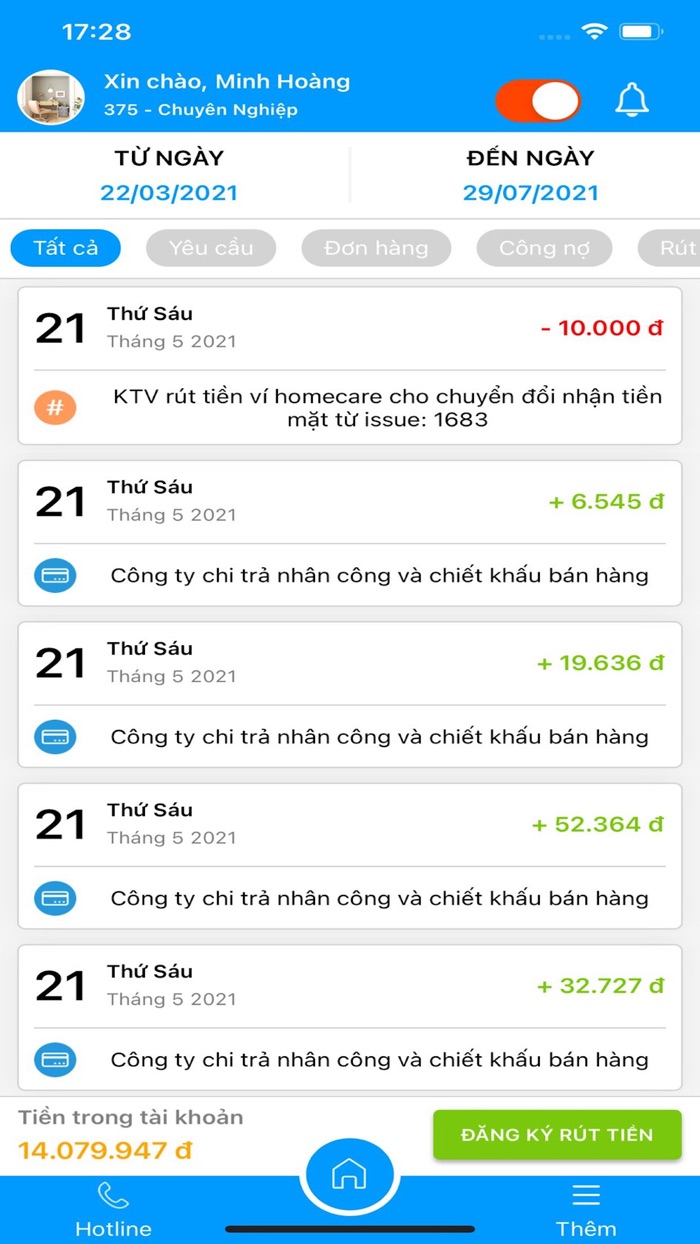Viewport: 700px width, 1244px height.
Task: Open the Hotline phone icon
Action: click(x=113, y=1196)
